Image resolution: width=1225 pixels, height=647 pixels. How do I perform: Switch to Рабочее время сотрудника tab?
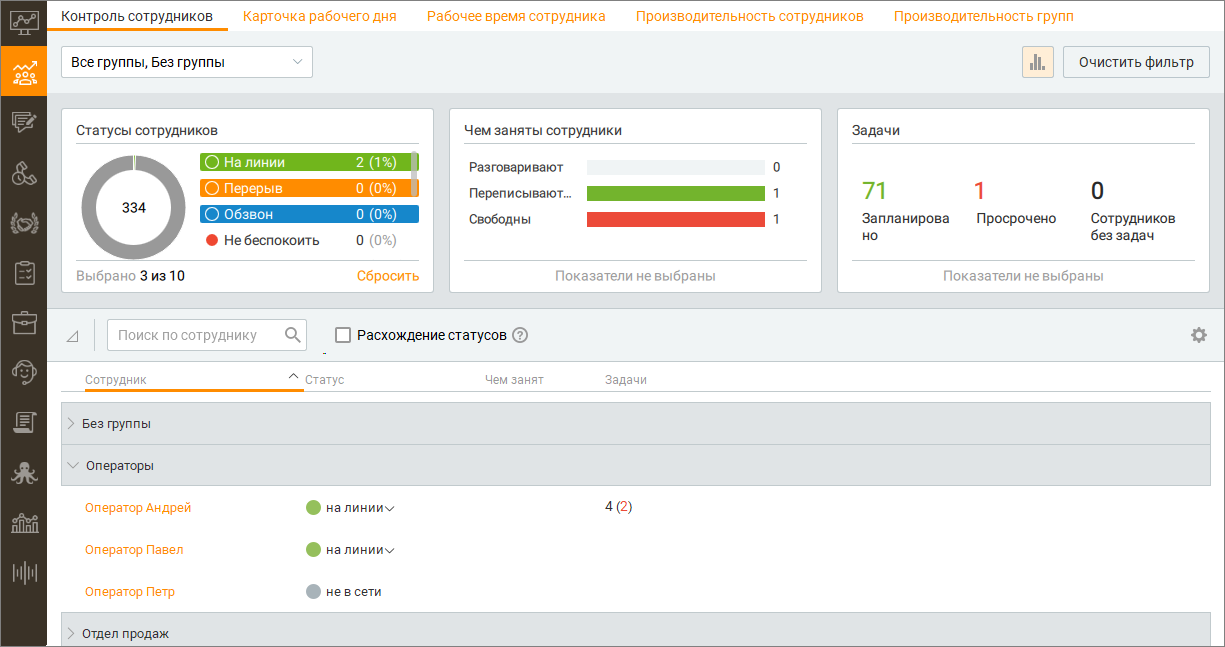pyautogui.click(x=516, y=16)
